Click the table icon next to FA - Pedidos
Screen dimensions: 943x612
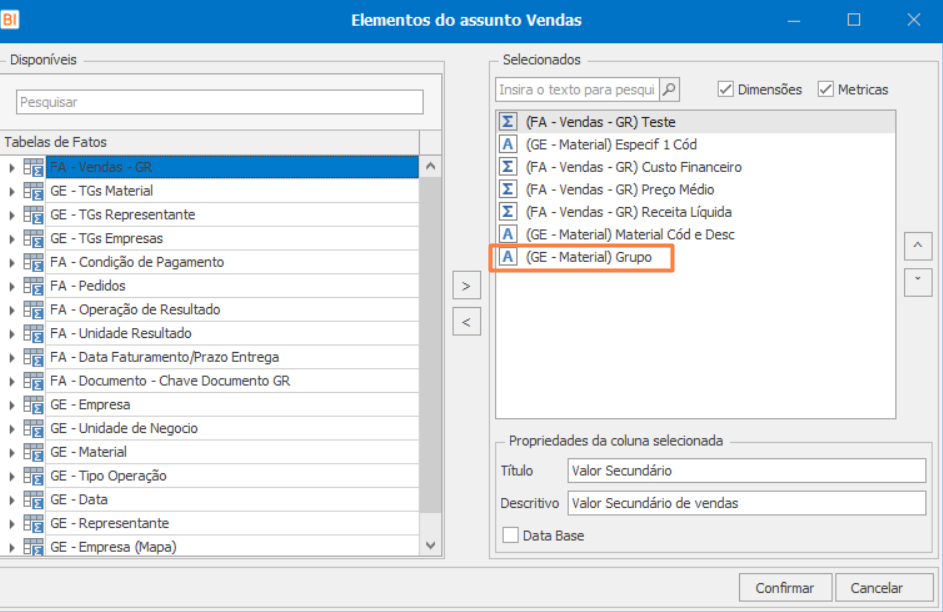coord(33,286)
